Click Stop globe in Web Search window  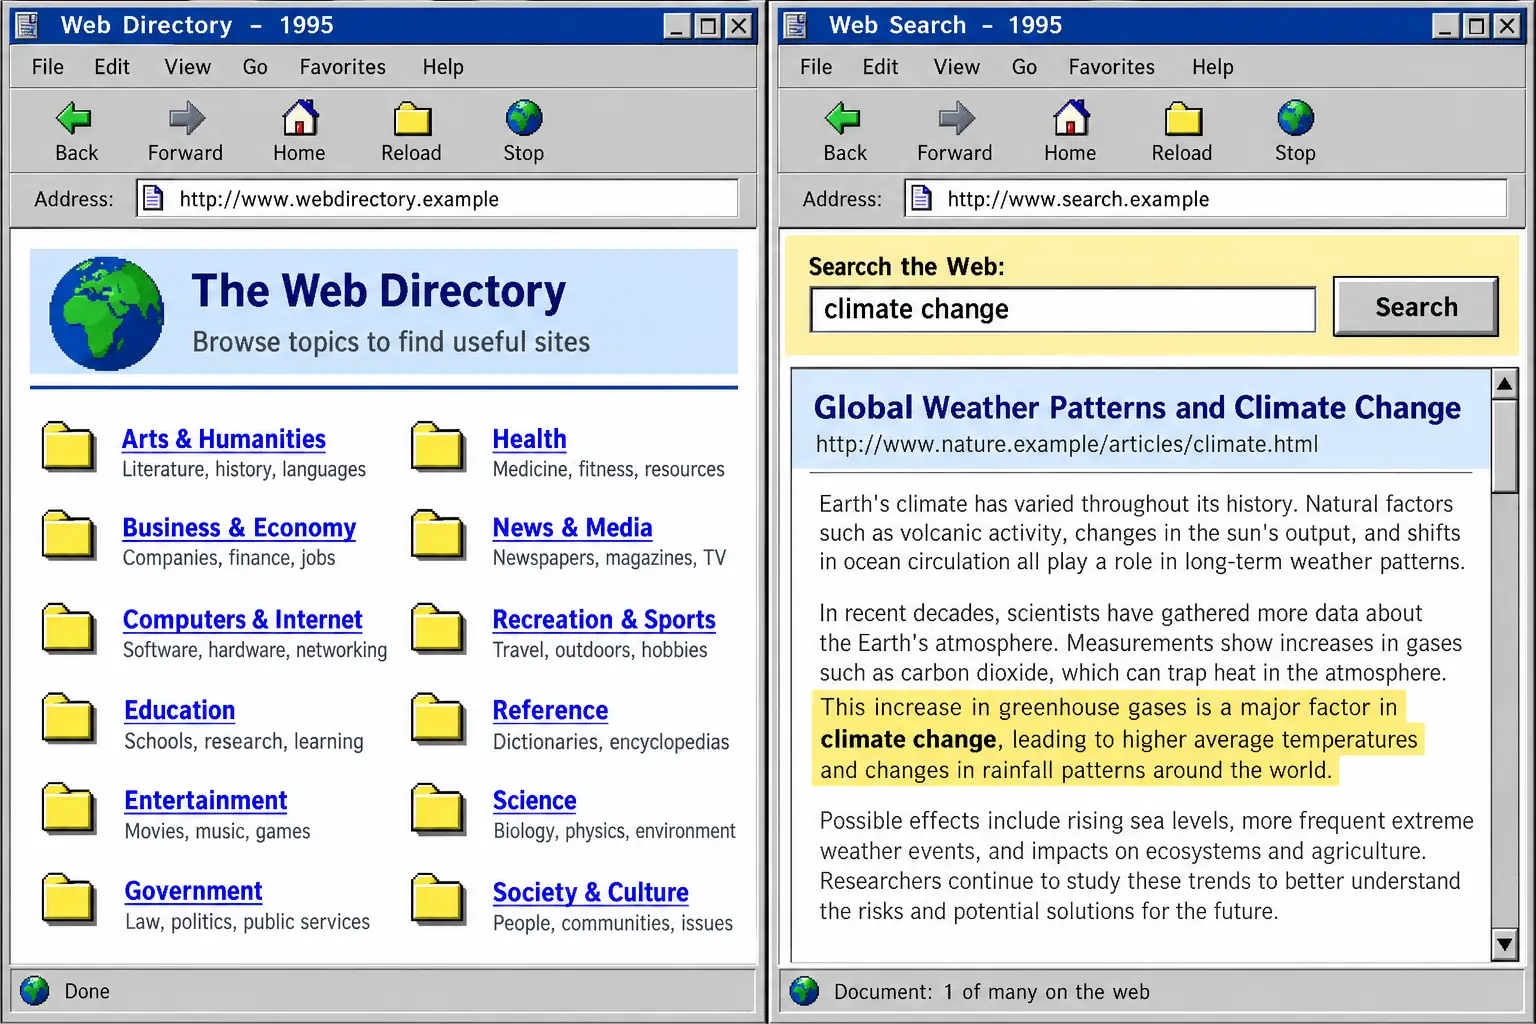point(1295,118)
